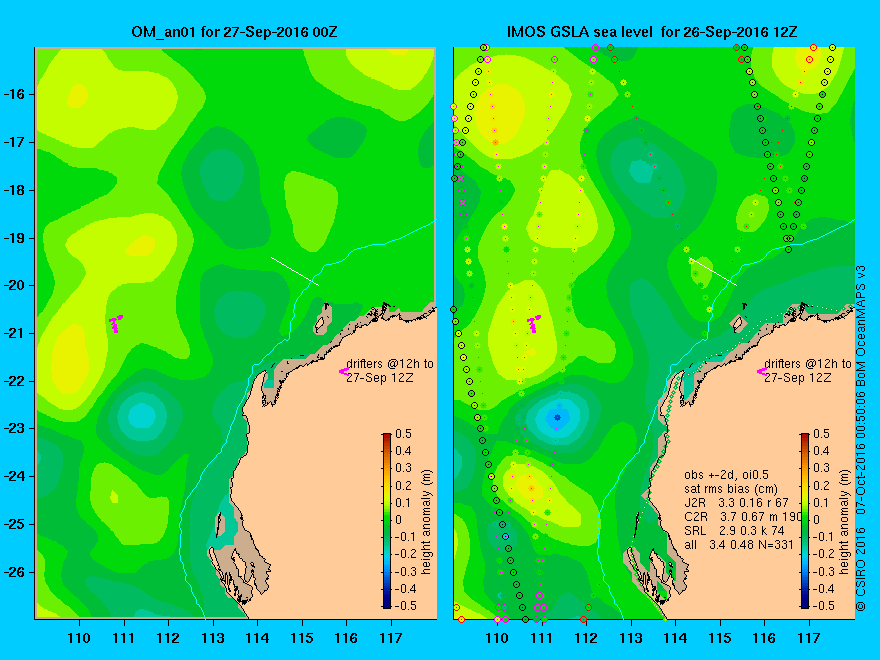Click longitude 117 under the left map
This screenshot has height=660, width=880.
[391, 638]
